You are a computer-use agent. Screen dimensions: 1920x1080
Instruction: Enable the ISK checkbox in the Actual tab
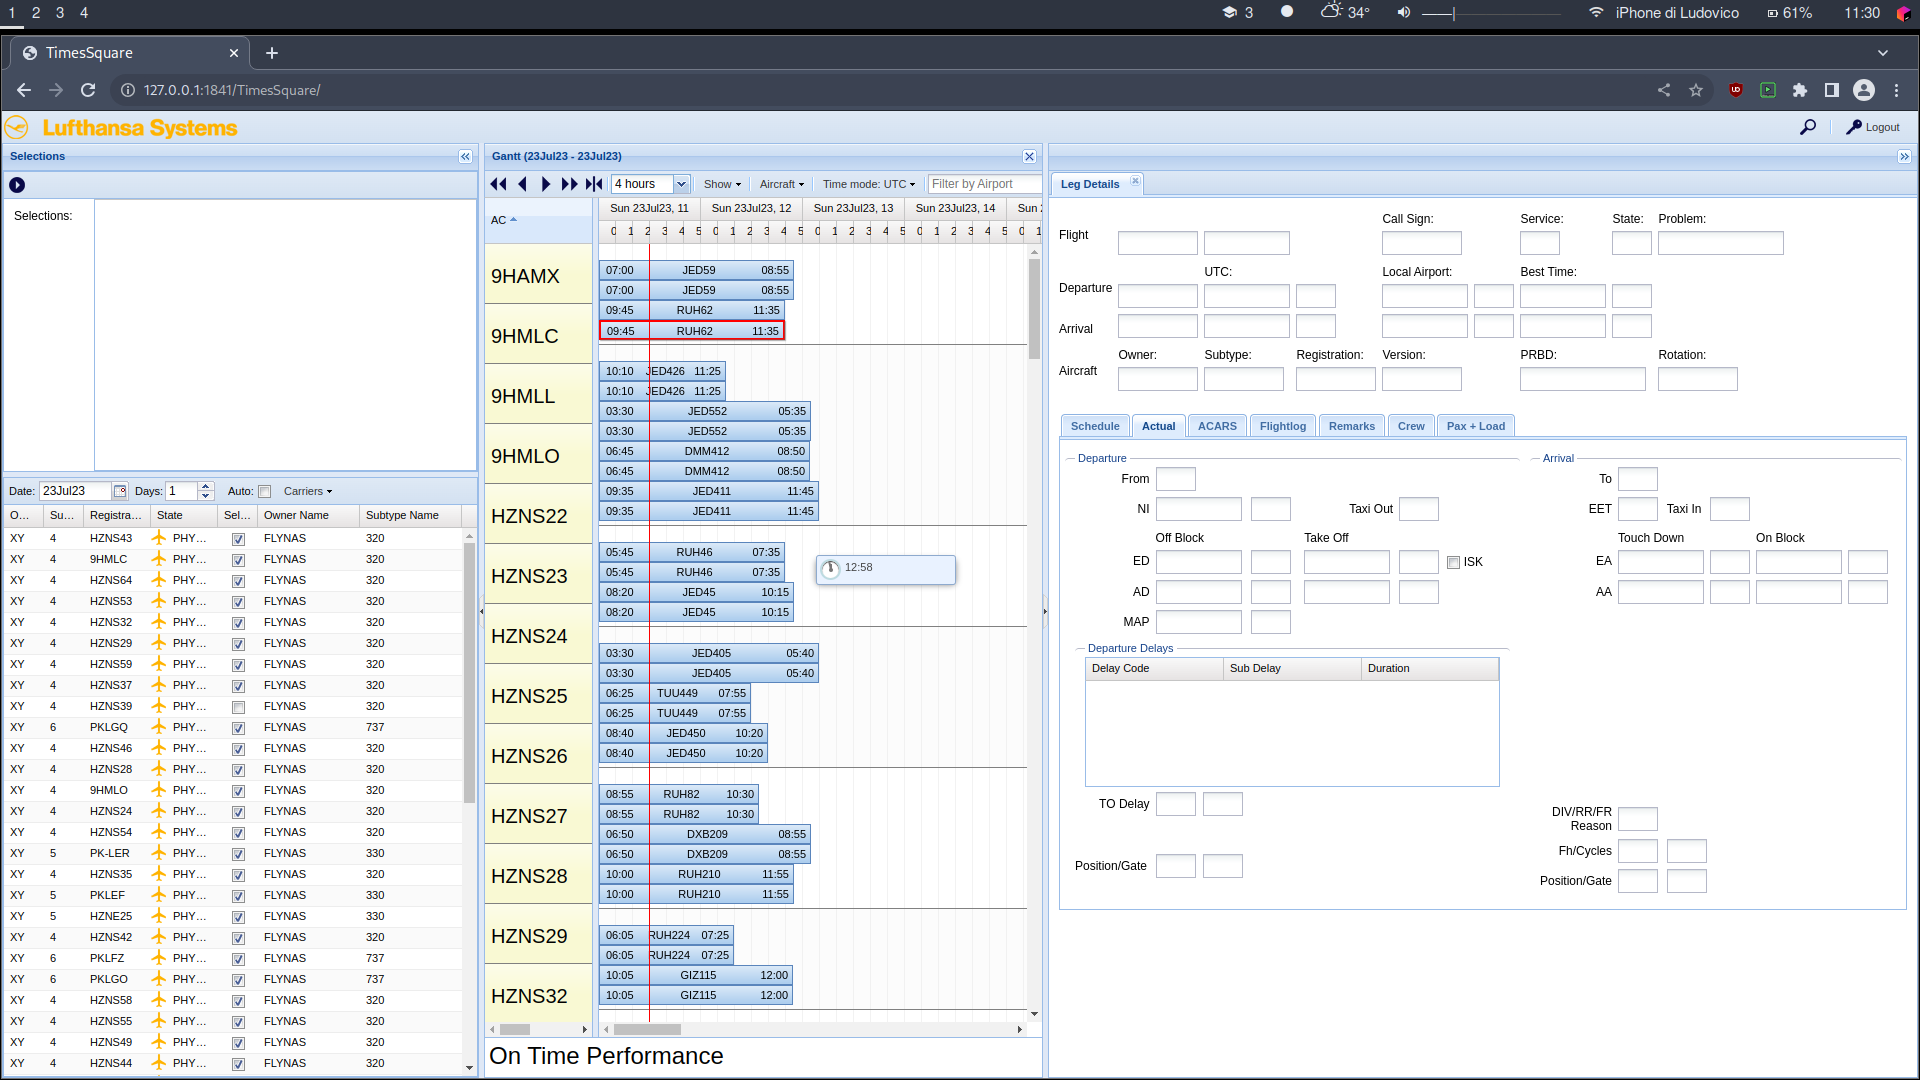click(1453, 562)
